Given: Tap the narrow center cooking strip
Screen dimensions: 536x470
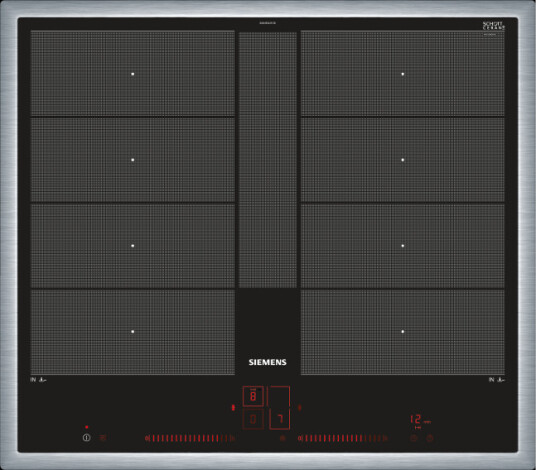Looking at the screenshot, I should click(268, 160).
